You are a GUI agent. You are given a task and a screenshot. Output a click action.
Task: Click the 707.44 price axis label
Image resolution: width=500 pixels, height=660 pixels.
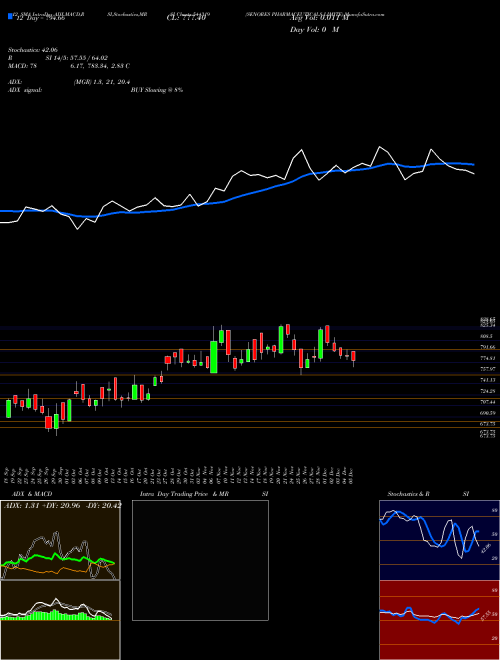487,402
